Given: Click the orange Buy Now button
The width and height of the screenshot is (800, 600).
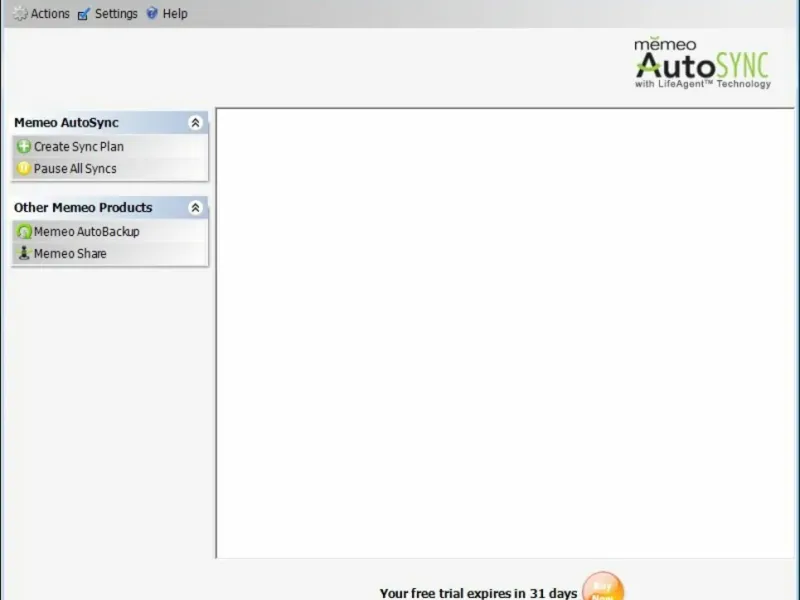Looking at the screenshot, I should click(603, 586).
